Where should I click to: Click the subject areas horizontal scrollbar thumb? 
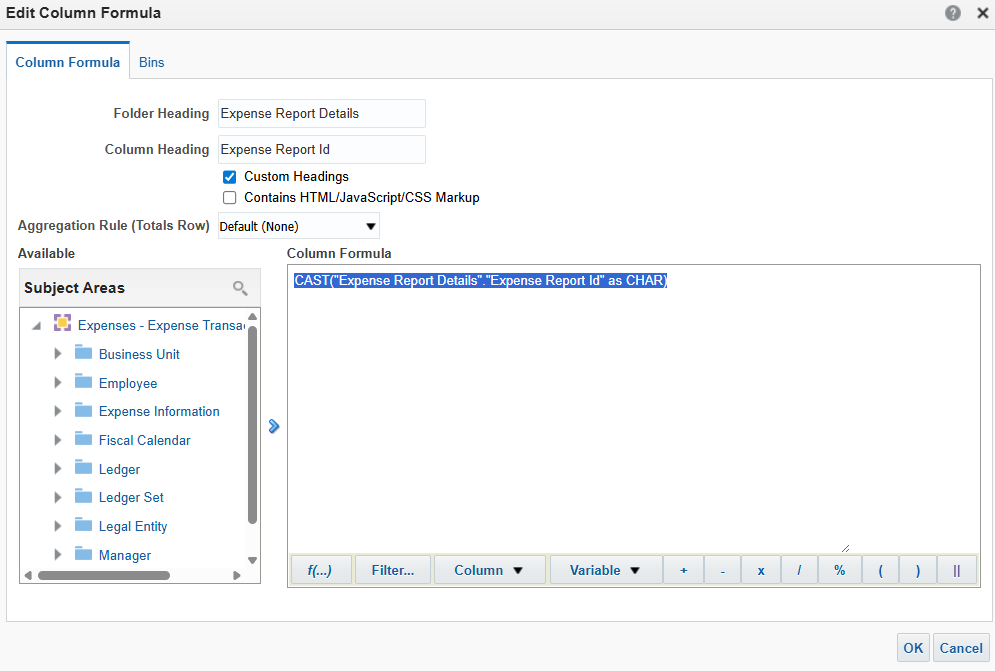(104, 576)
